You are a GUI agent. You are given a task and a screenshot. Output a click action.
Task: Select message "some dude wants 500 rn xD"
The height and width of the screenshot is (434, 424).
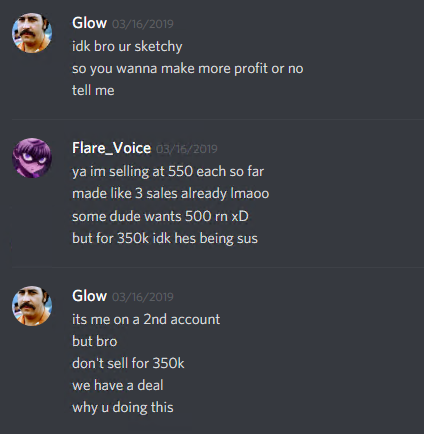coord(160,216)
